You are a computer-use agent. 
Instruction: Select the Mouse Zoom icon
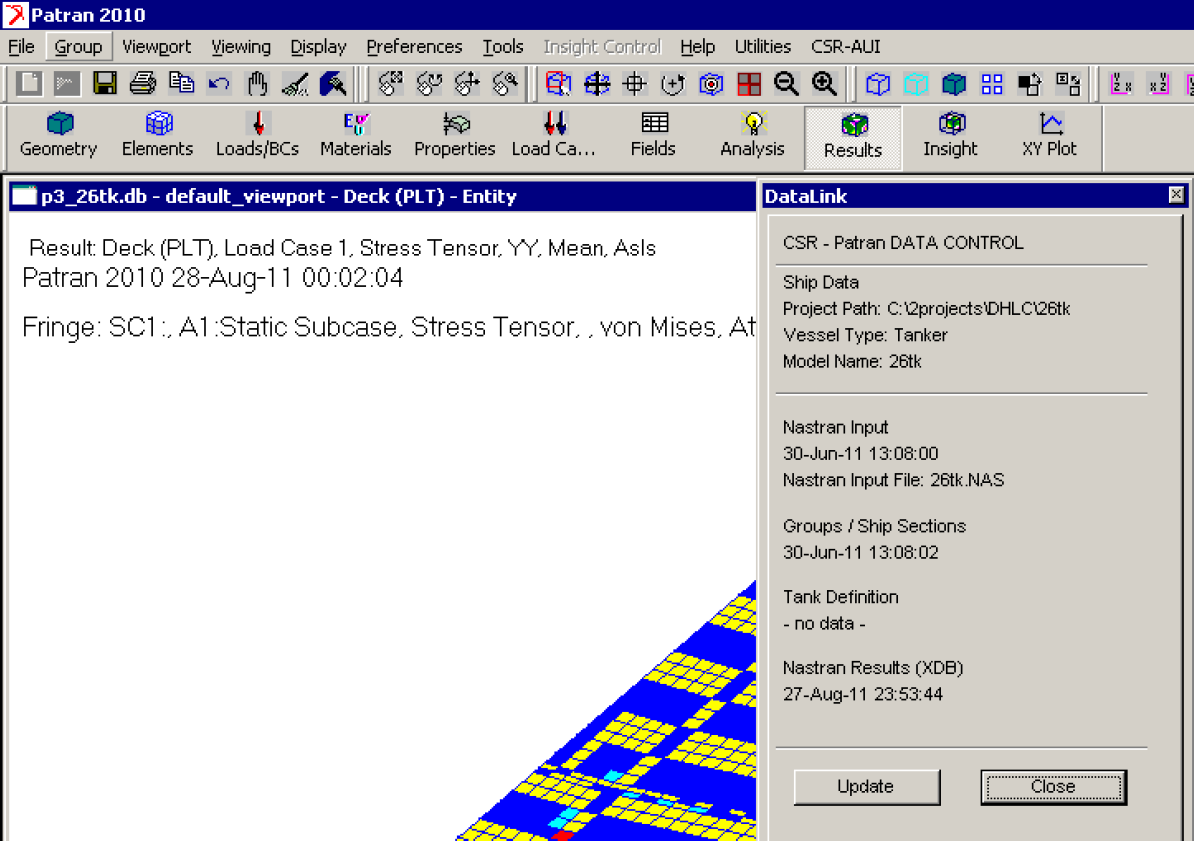pos(505,83)
